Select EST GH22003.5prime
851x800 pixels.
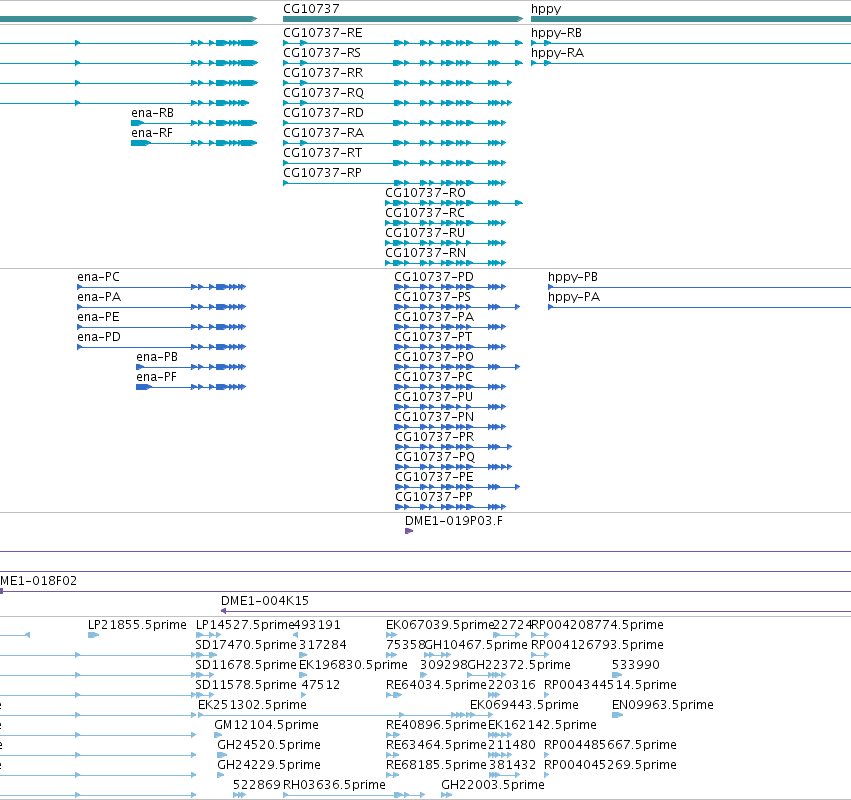[493, 785]
